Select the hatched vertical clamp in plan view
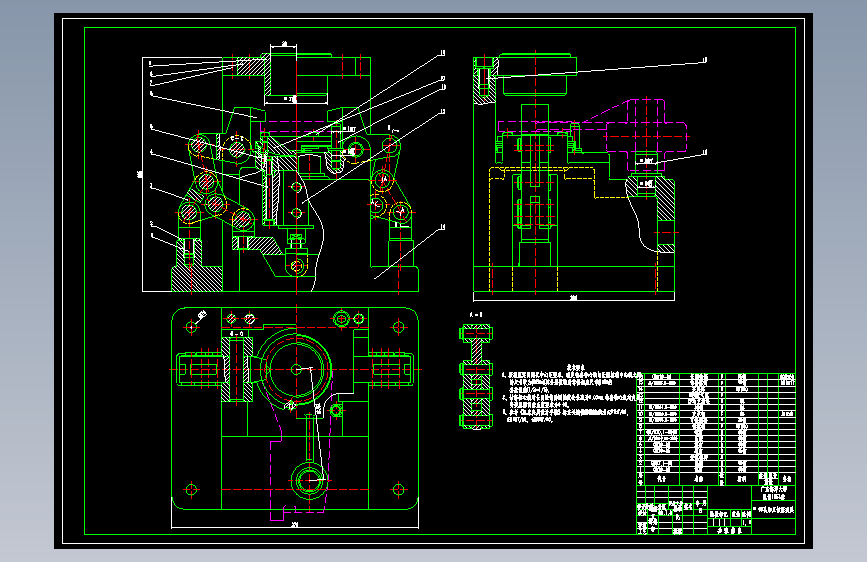Image resolution: width=867 pixels, height=562 pixels. point(237,369)
